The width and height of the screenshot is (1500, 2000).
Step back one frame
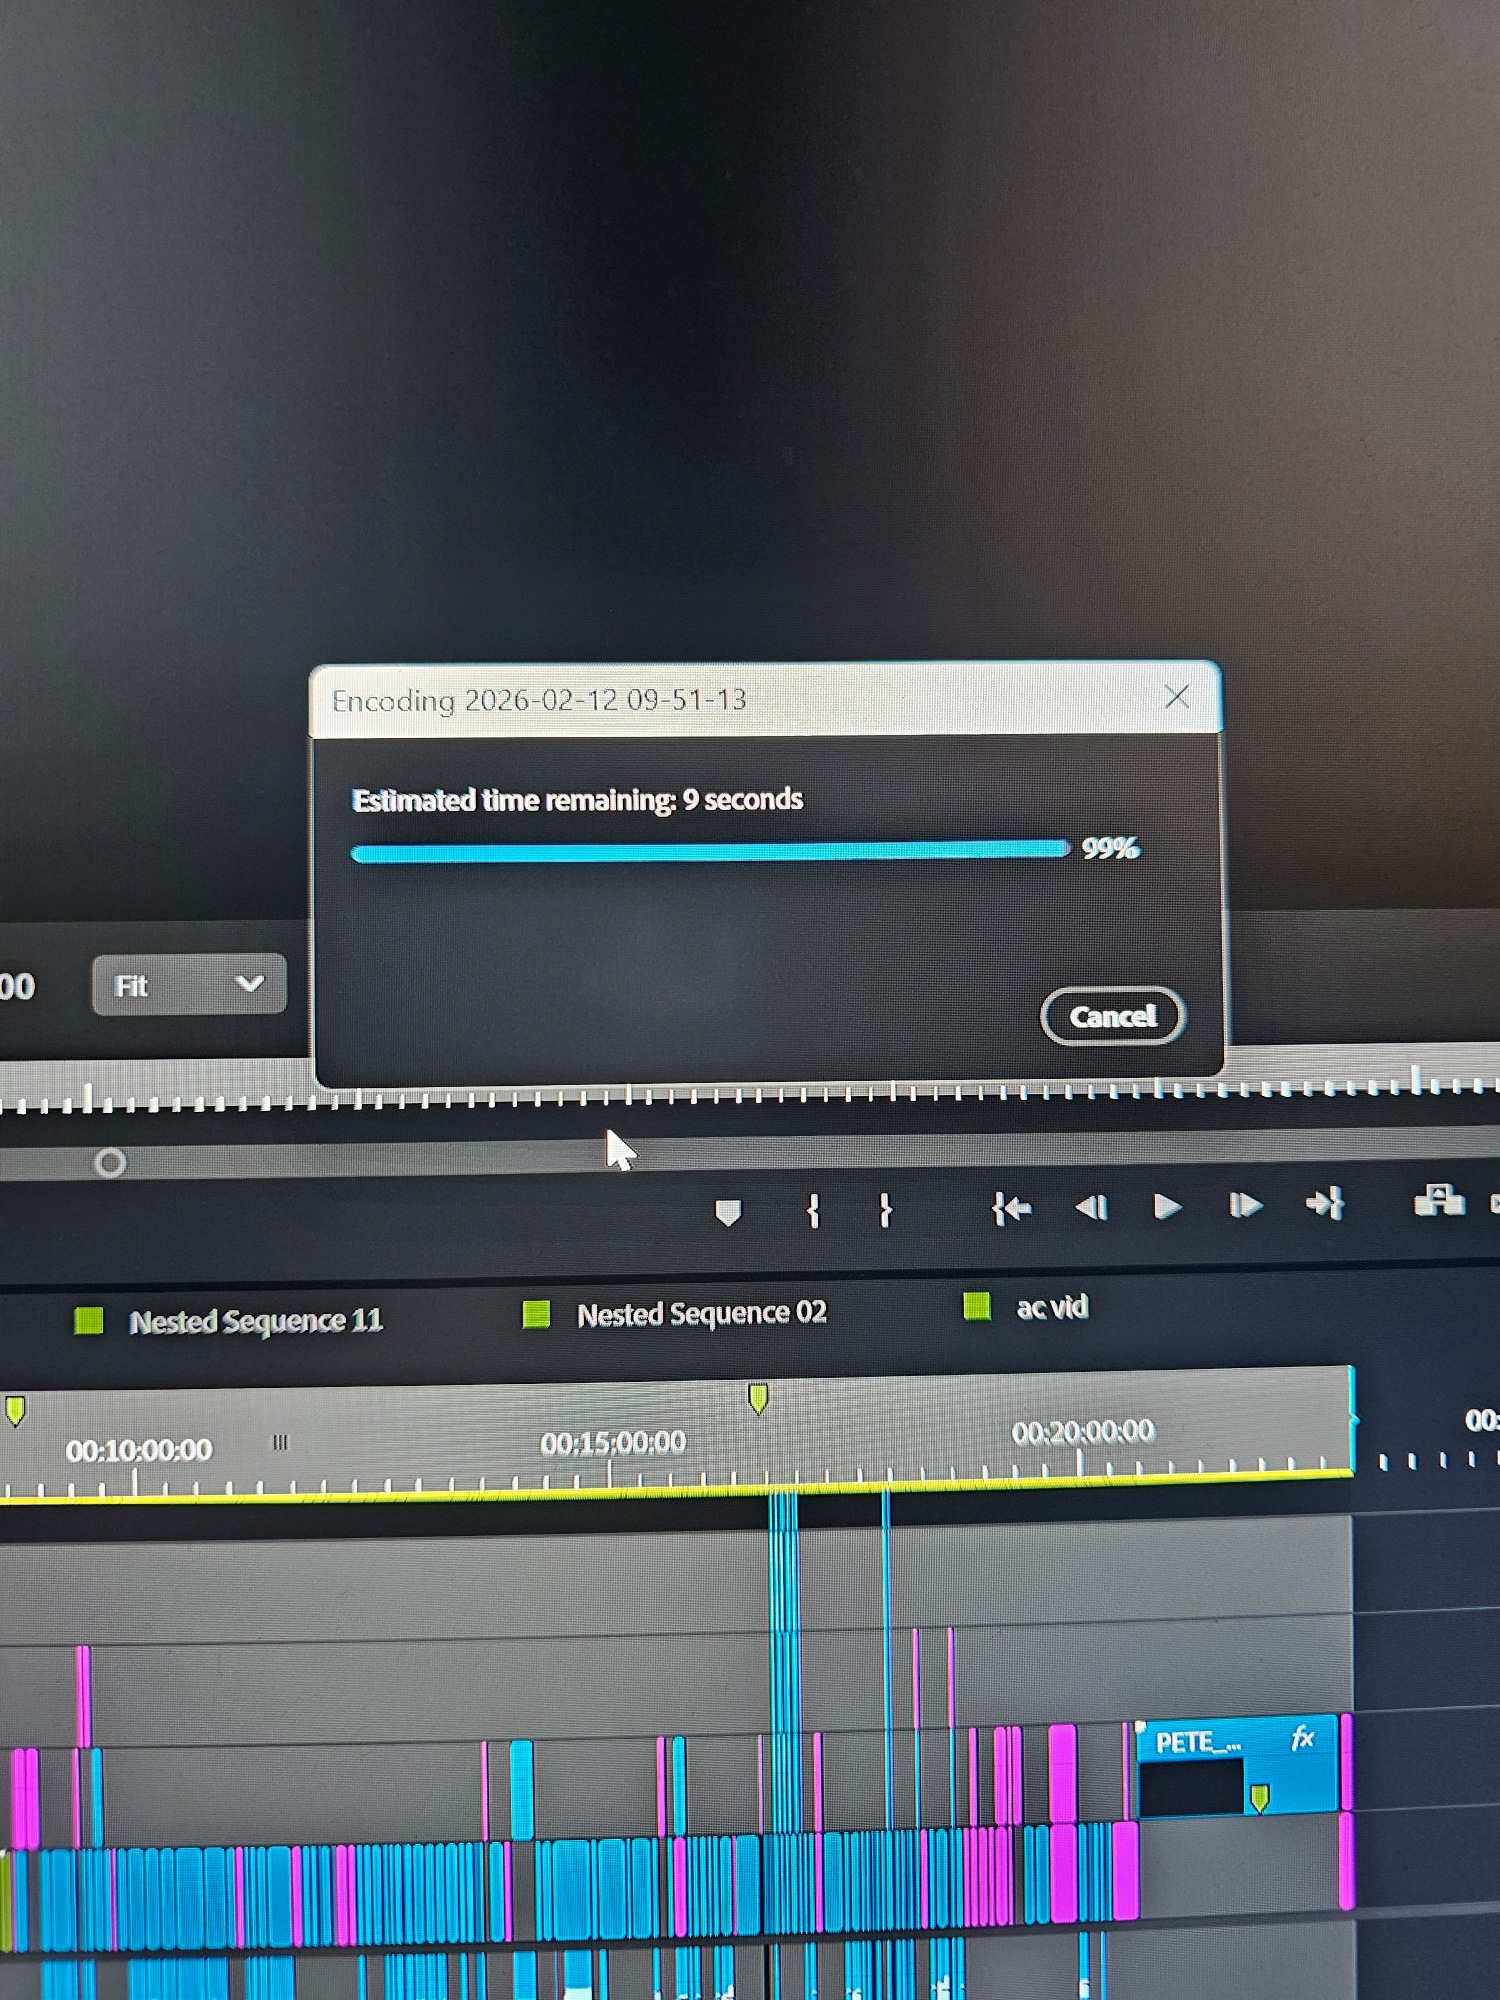(x=1091, y=1208)
